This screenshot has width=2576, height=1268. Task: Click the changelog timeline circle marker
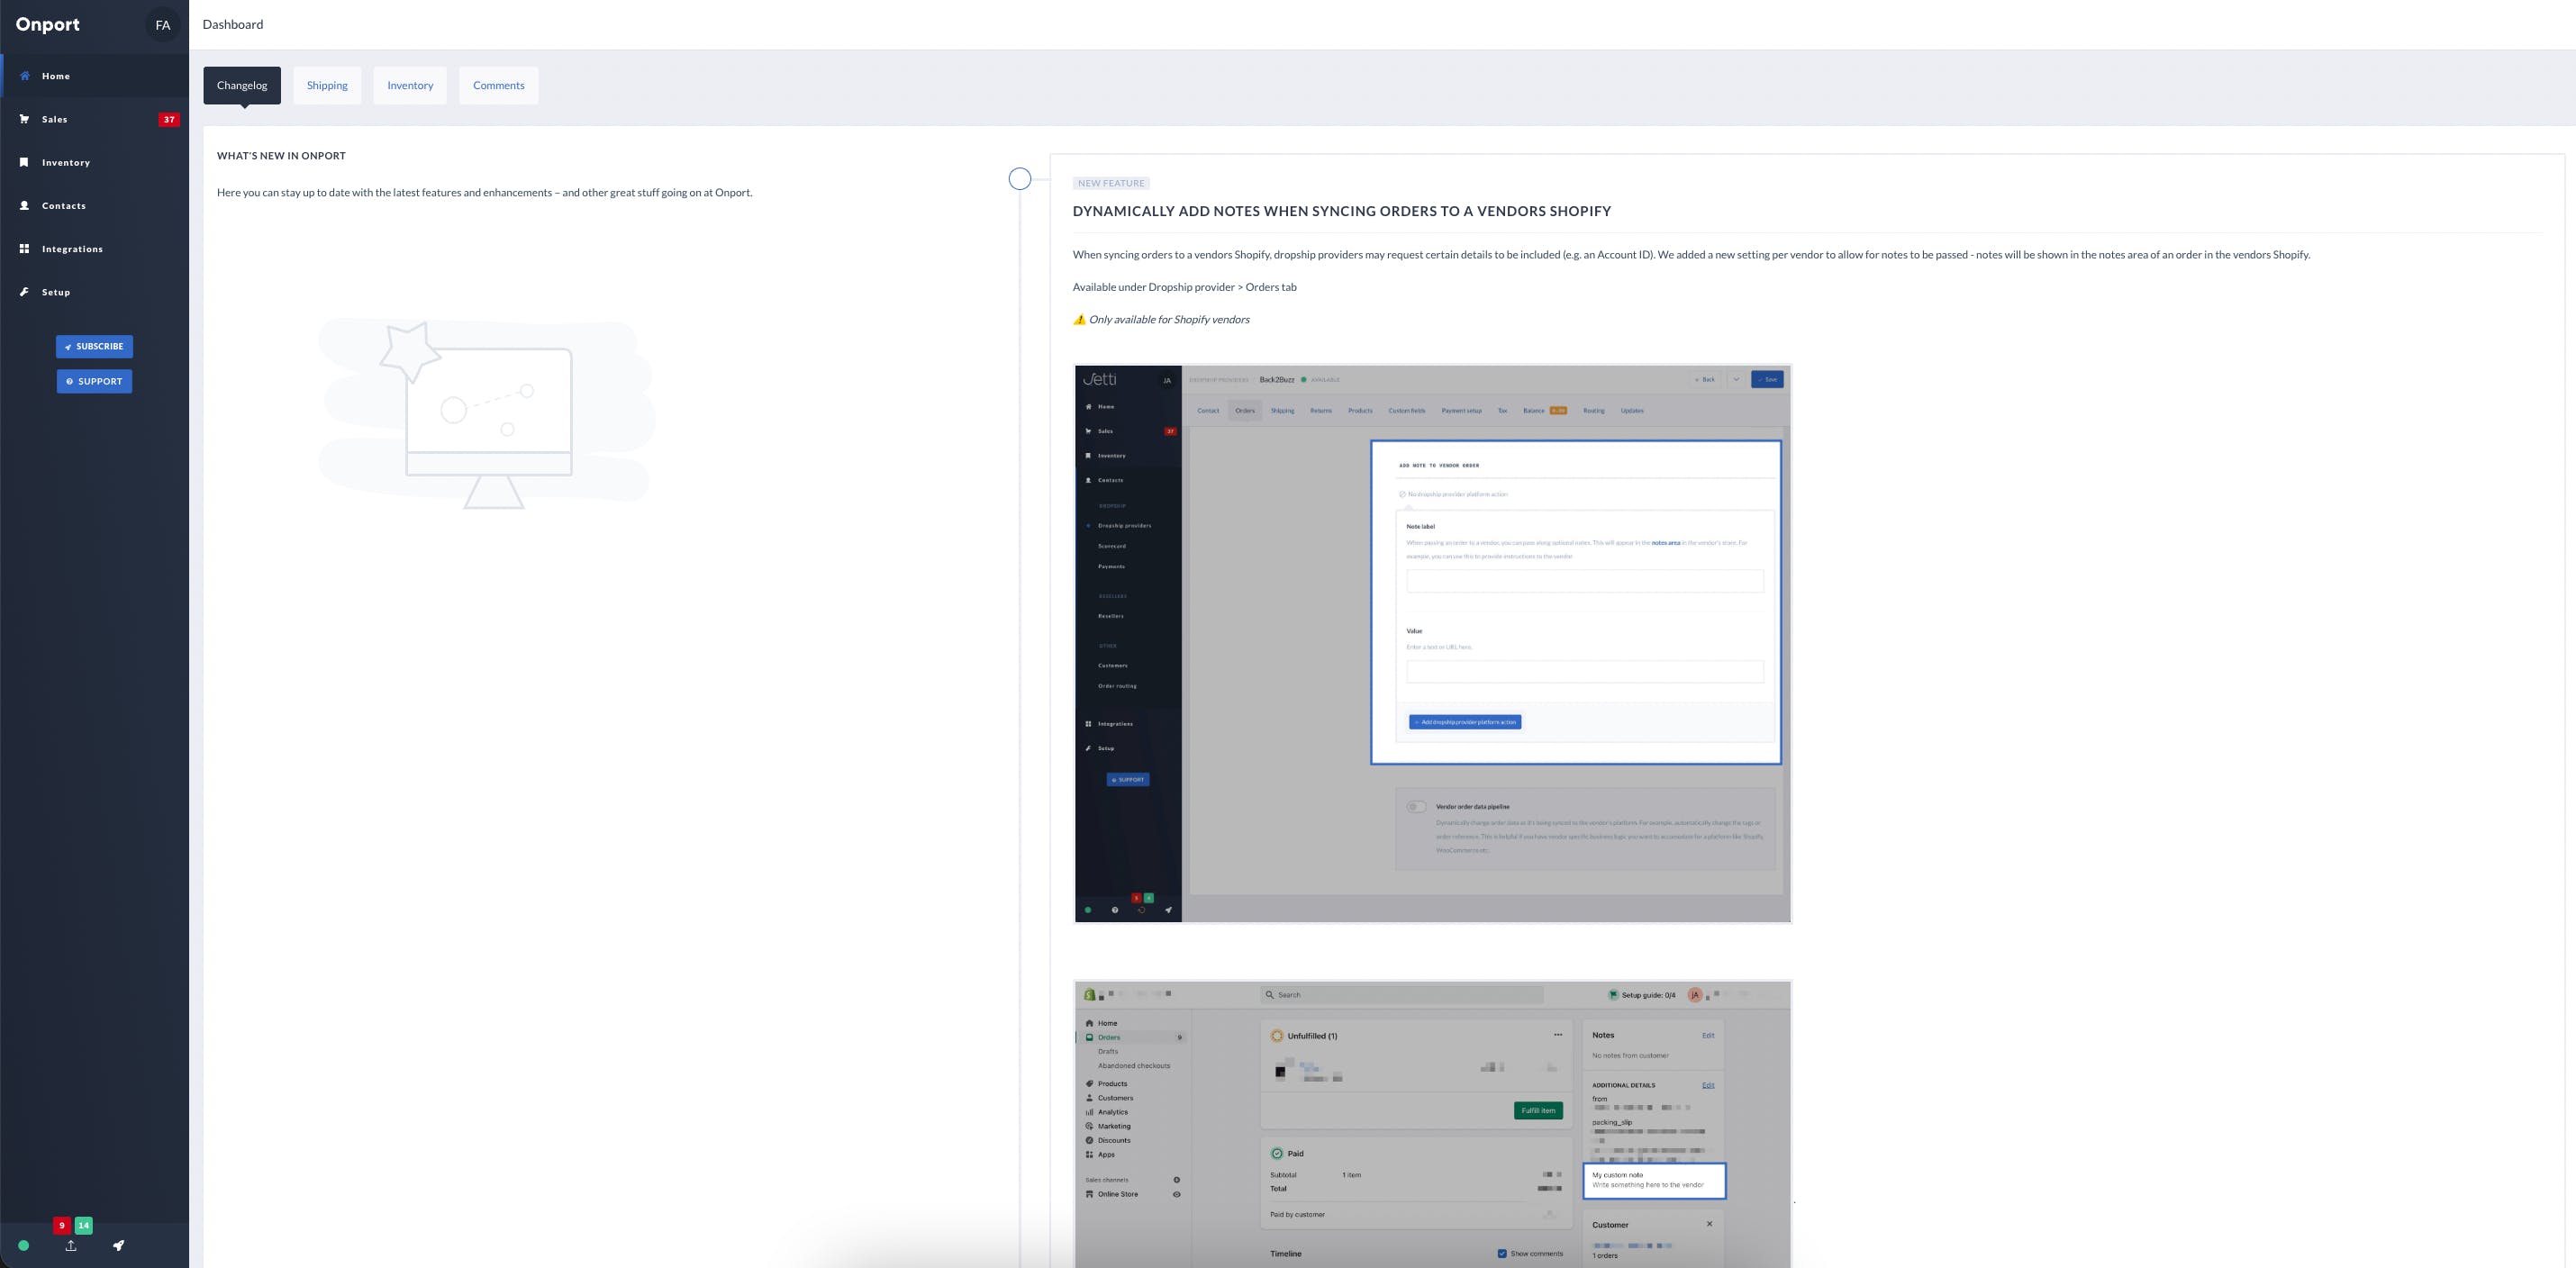coord(1019,179)
